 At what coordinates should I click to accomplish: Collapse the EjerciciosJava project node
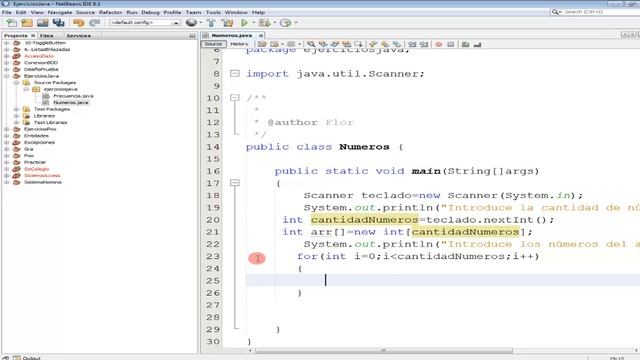pyautogui.click(x=7, y=76)
